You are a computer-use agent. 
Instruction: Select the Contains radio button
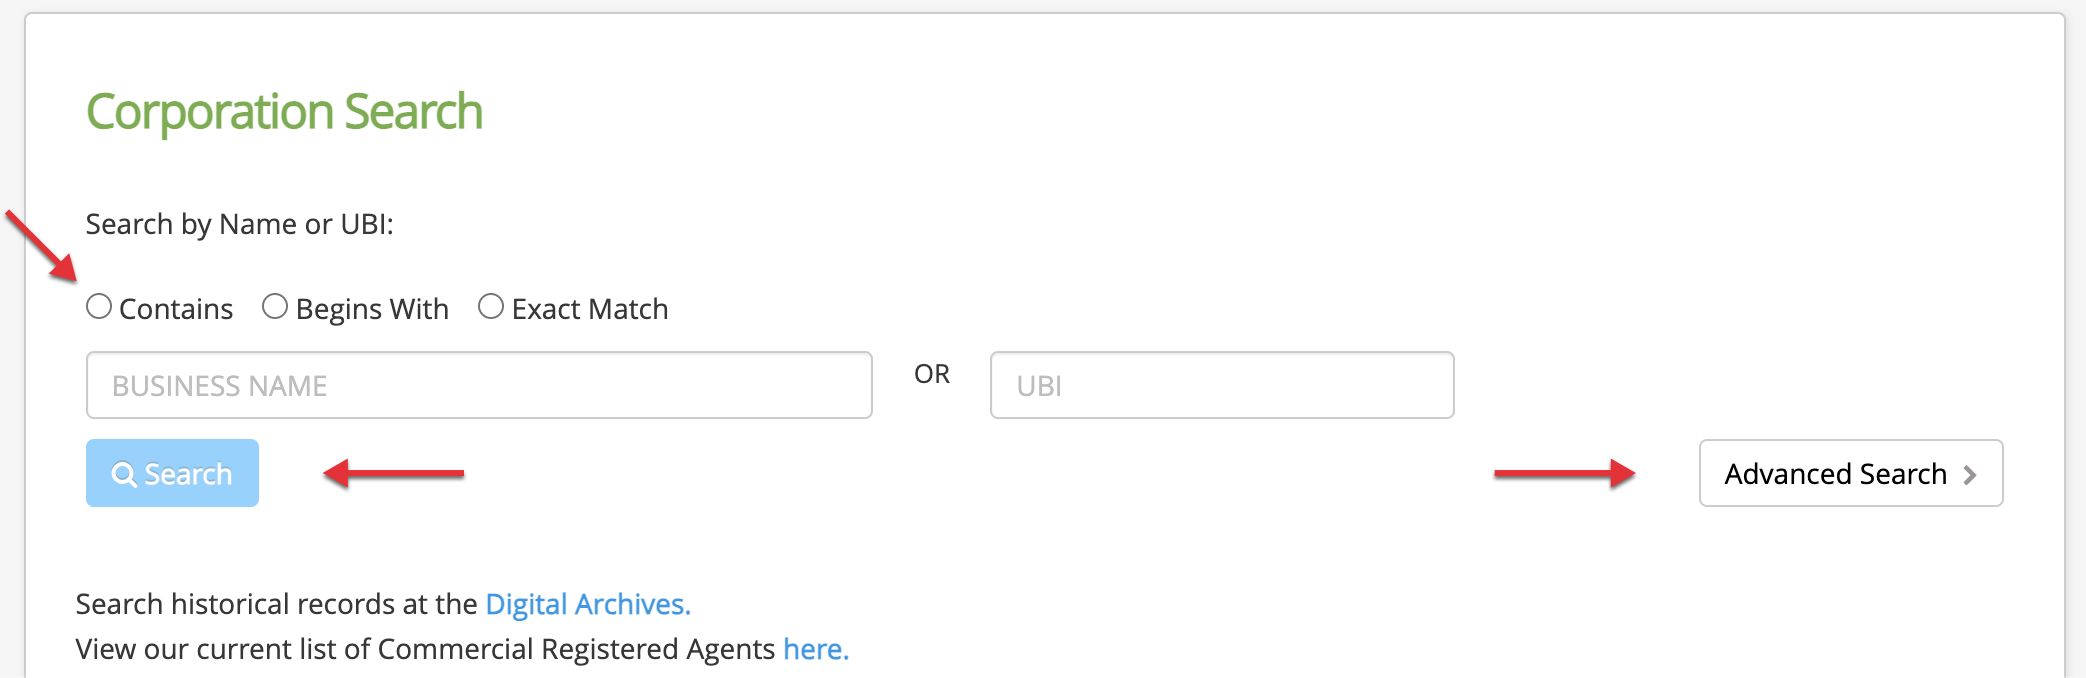[99, 306]
